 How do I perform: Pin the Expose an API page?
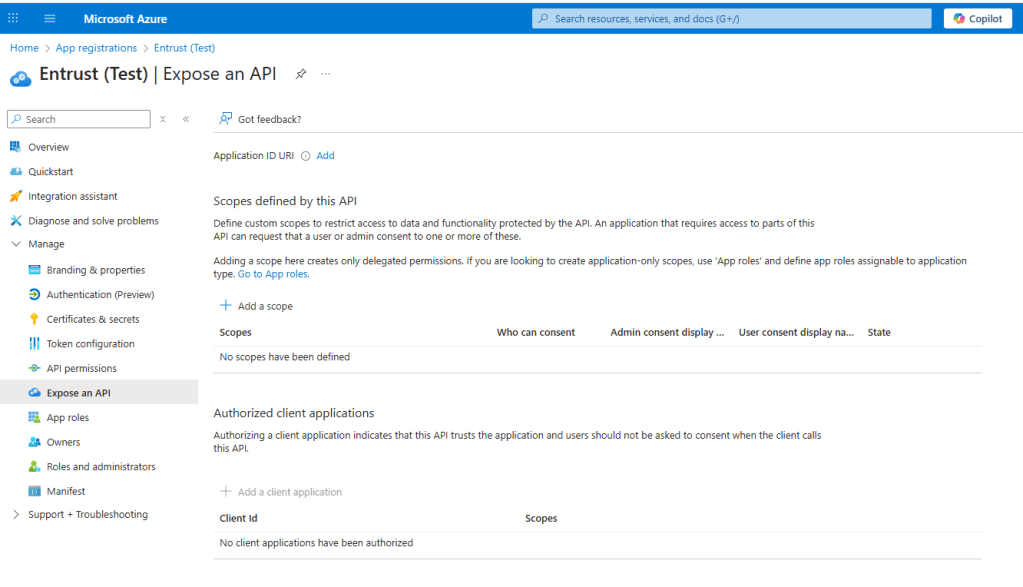[300, 74]
